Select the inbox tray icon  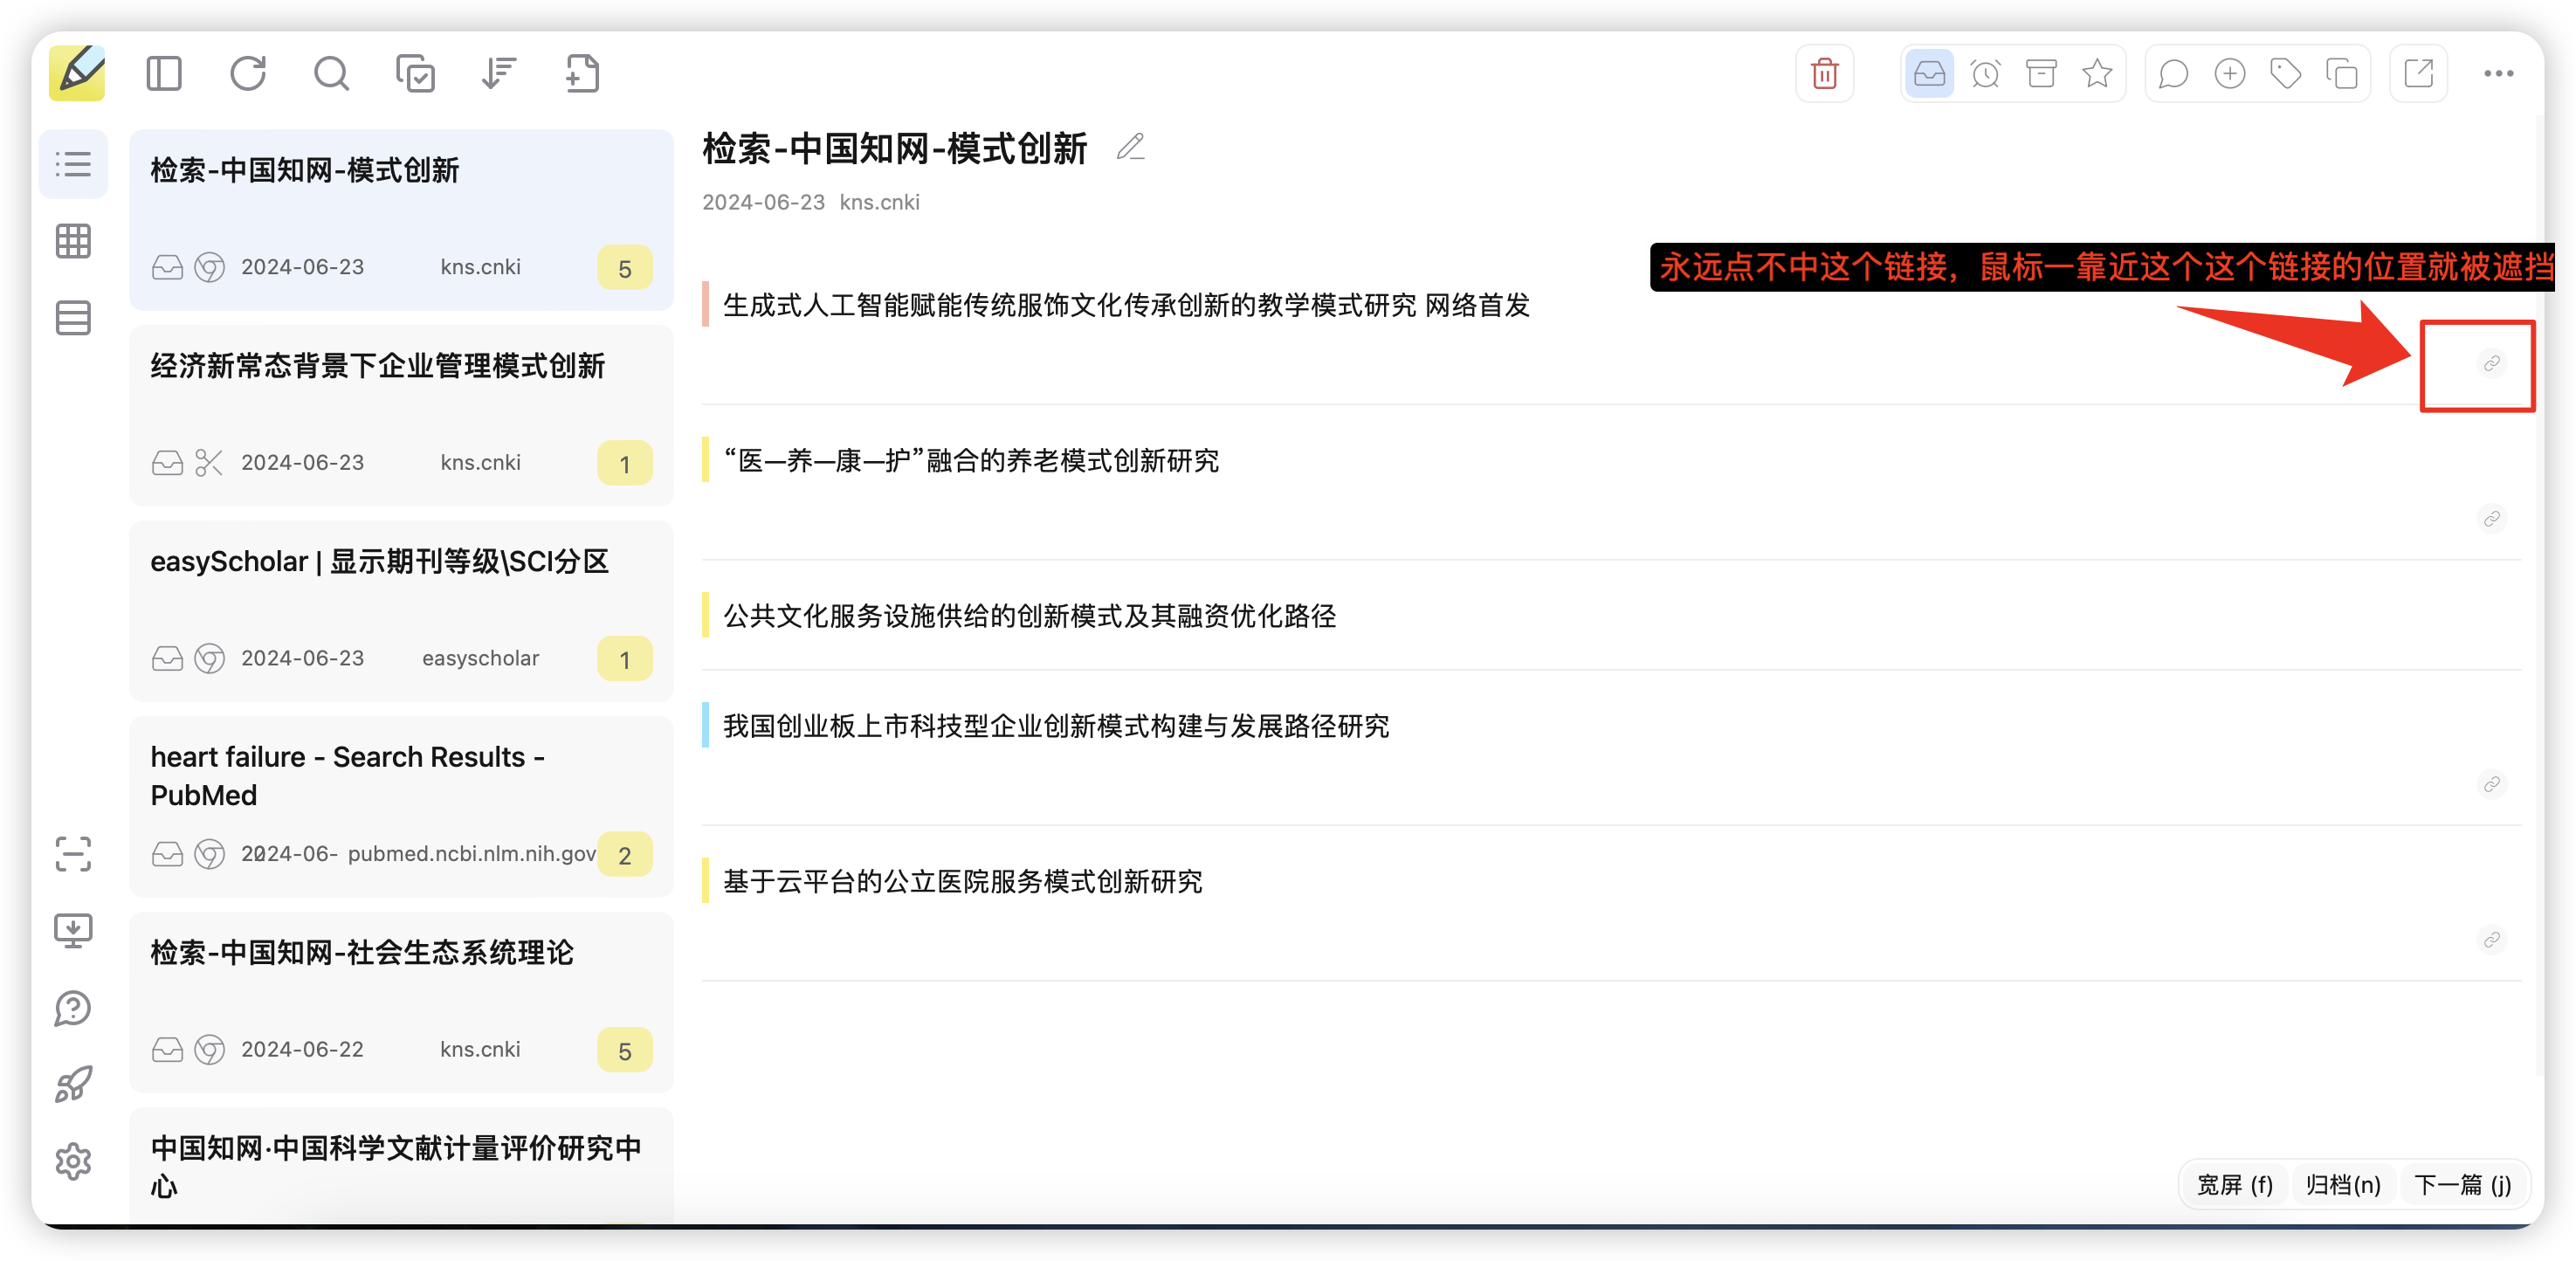1929,73
